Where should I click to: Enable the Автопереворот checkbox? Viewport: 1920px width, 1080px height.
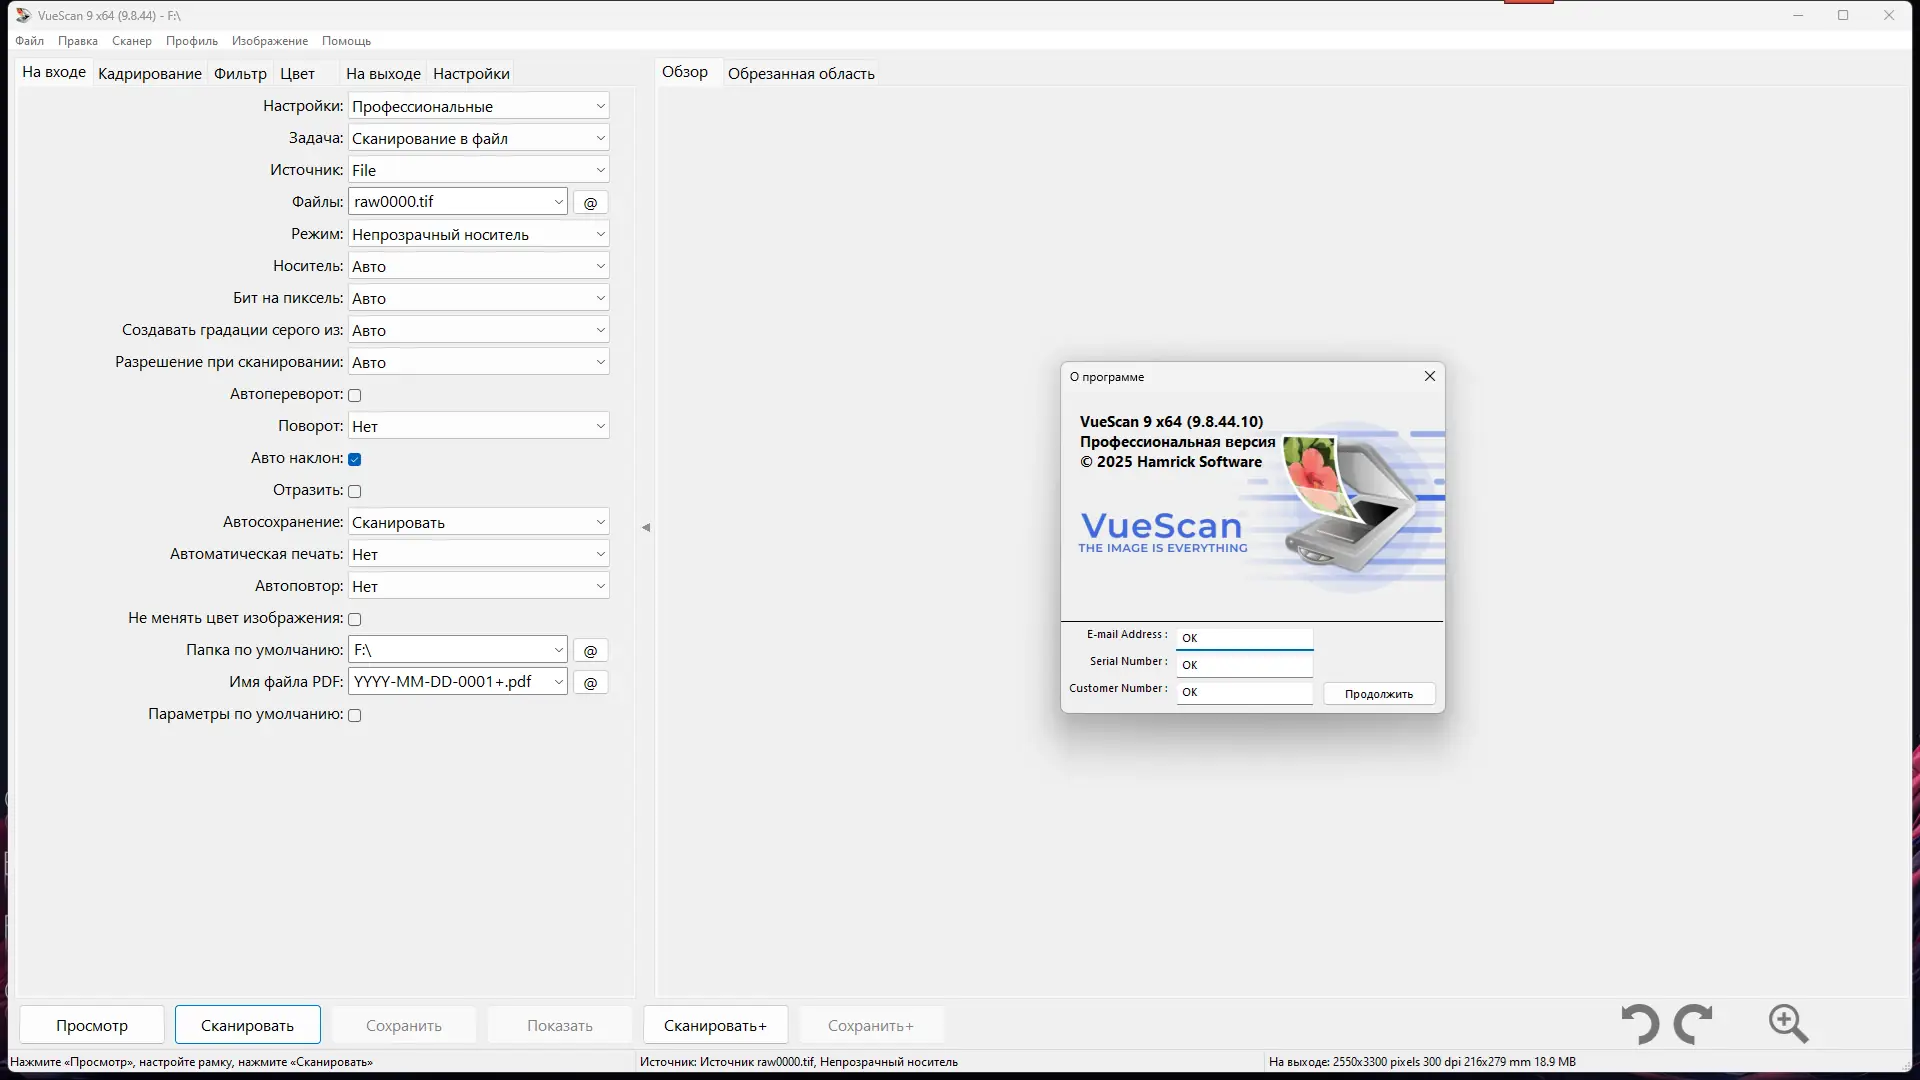click(x=355, y=395)
